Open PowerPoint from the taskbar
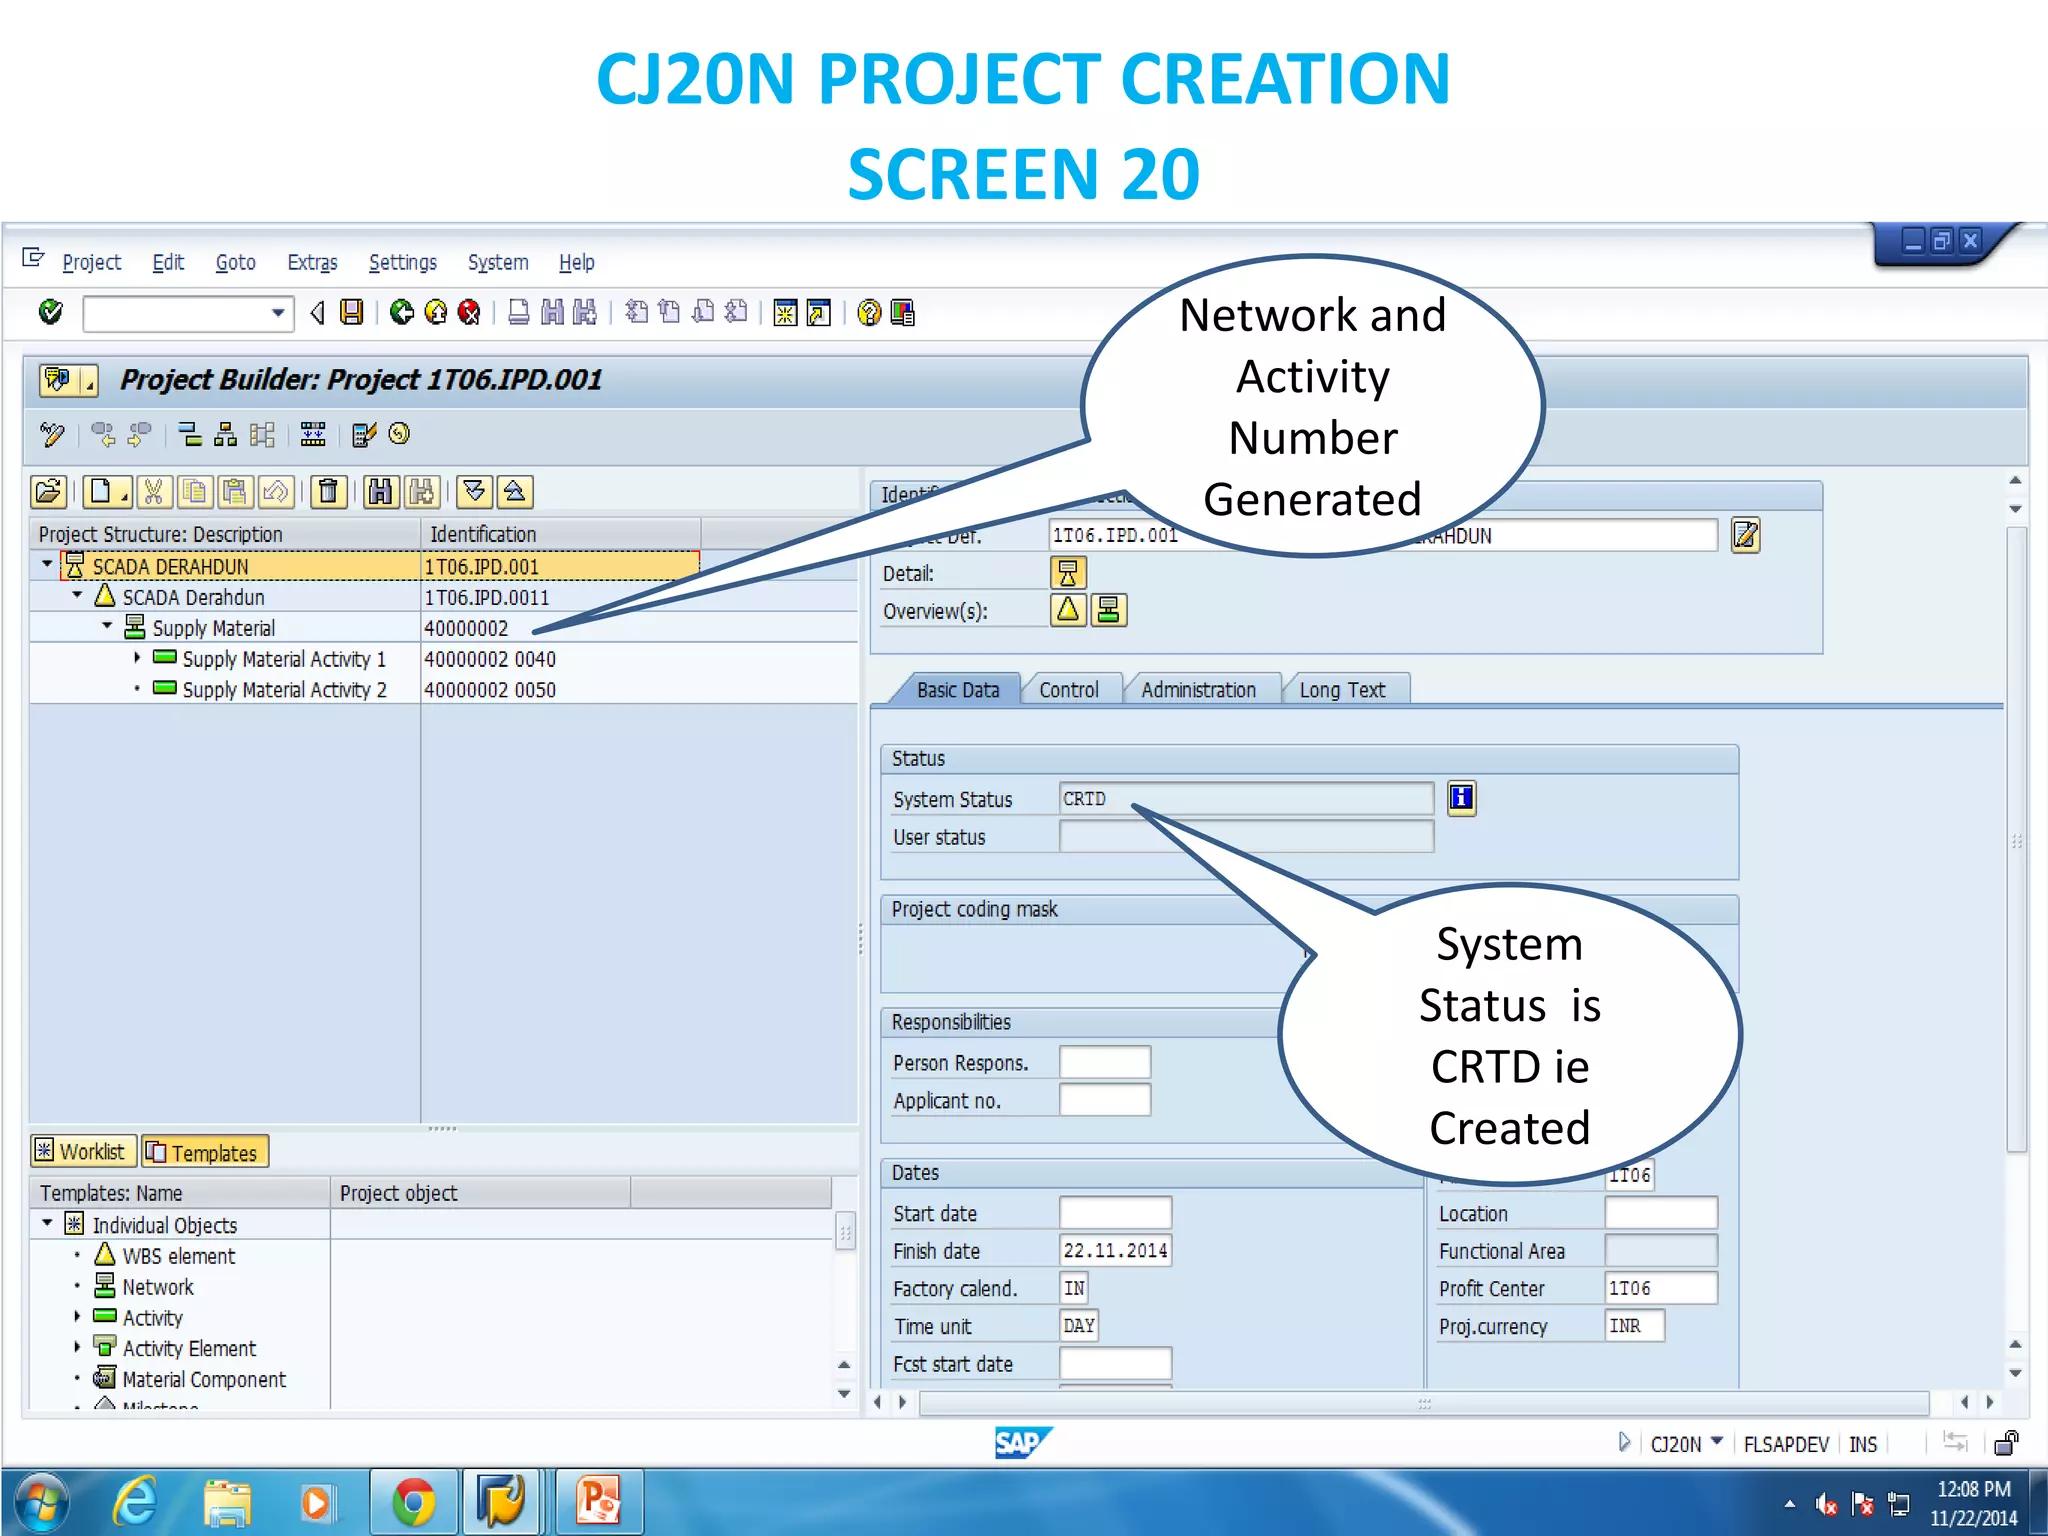This screenshot has height=1536, width=2048. coord(599,1501)
